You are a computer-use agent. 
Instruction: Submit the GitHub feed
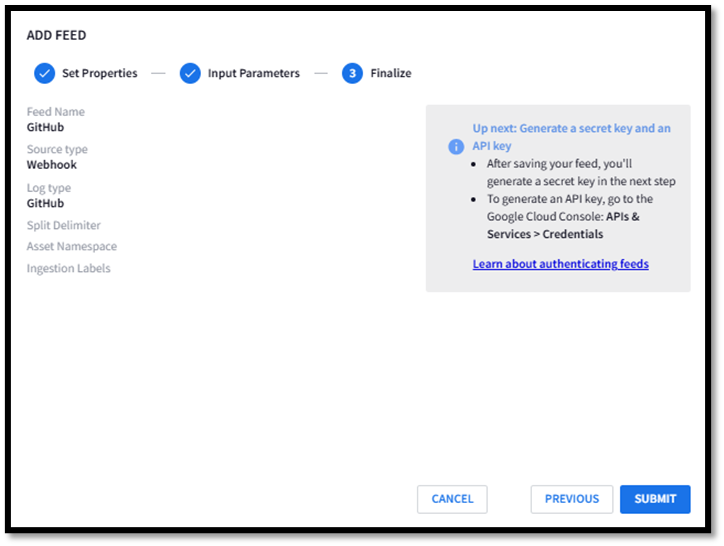coord(655,499)
